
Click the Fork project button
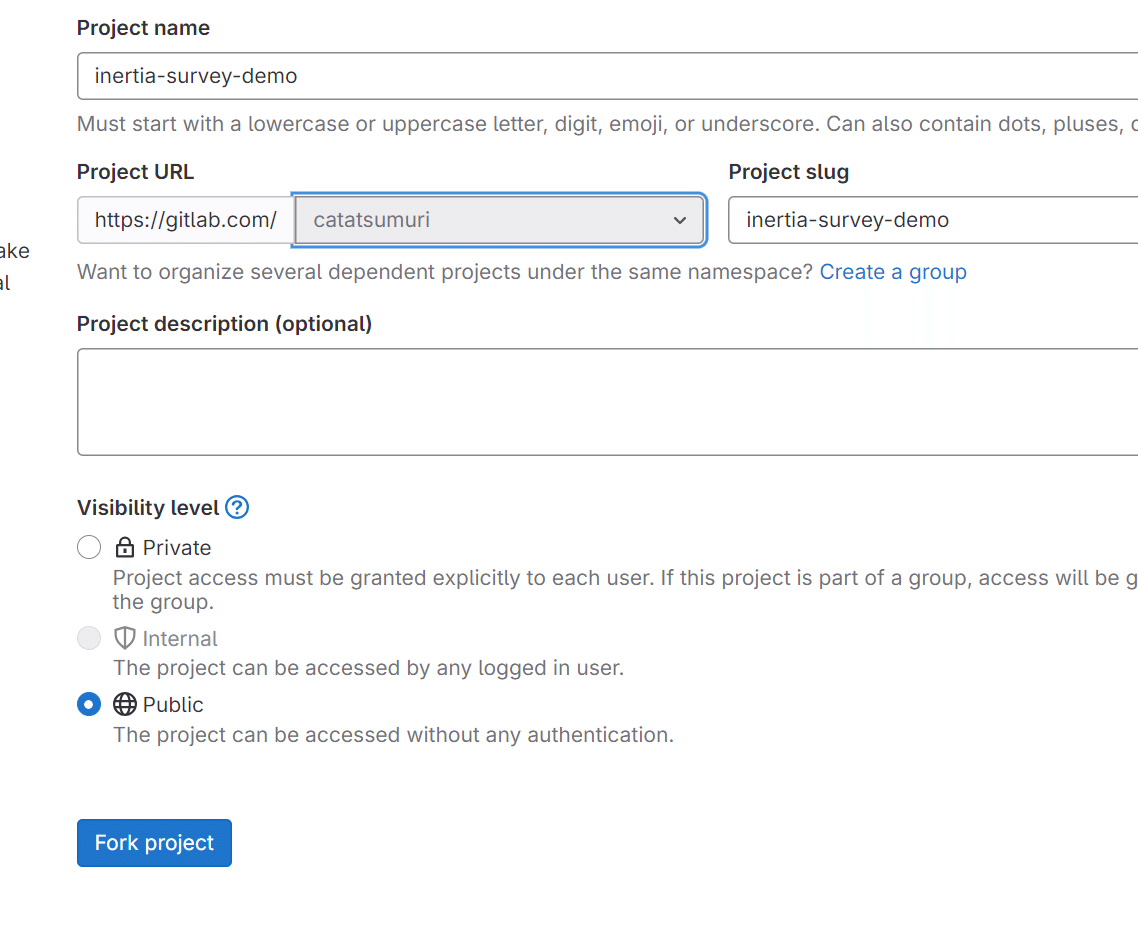click(155, 842)
